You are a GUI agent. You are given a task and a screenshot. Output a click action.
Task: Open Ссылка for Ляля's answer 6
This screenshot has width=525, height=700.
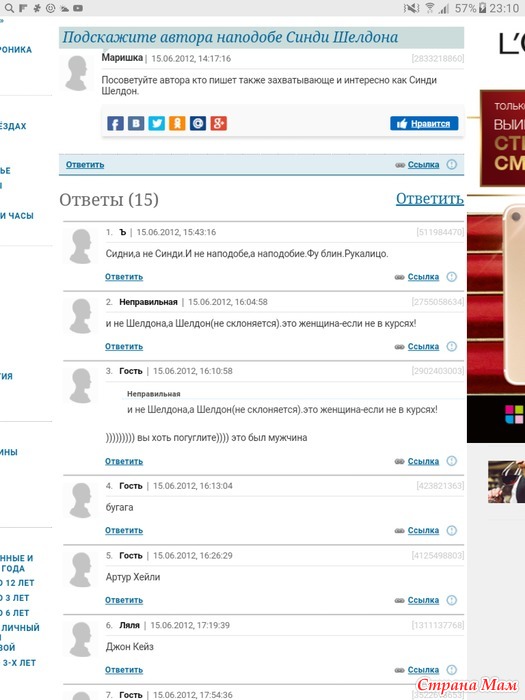tap(423, 670)
